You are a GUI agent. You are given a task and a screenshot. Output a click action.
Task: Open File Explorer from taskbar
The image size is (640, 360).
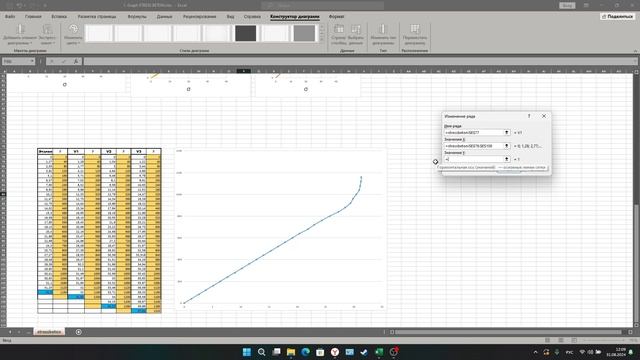tap(291, 352)
